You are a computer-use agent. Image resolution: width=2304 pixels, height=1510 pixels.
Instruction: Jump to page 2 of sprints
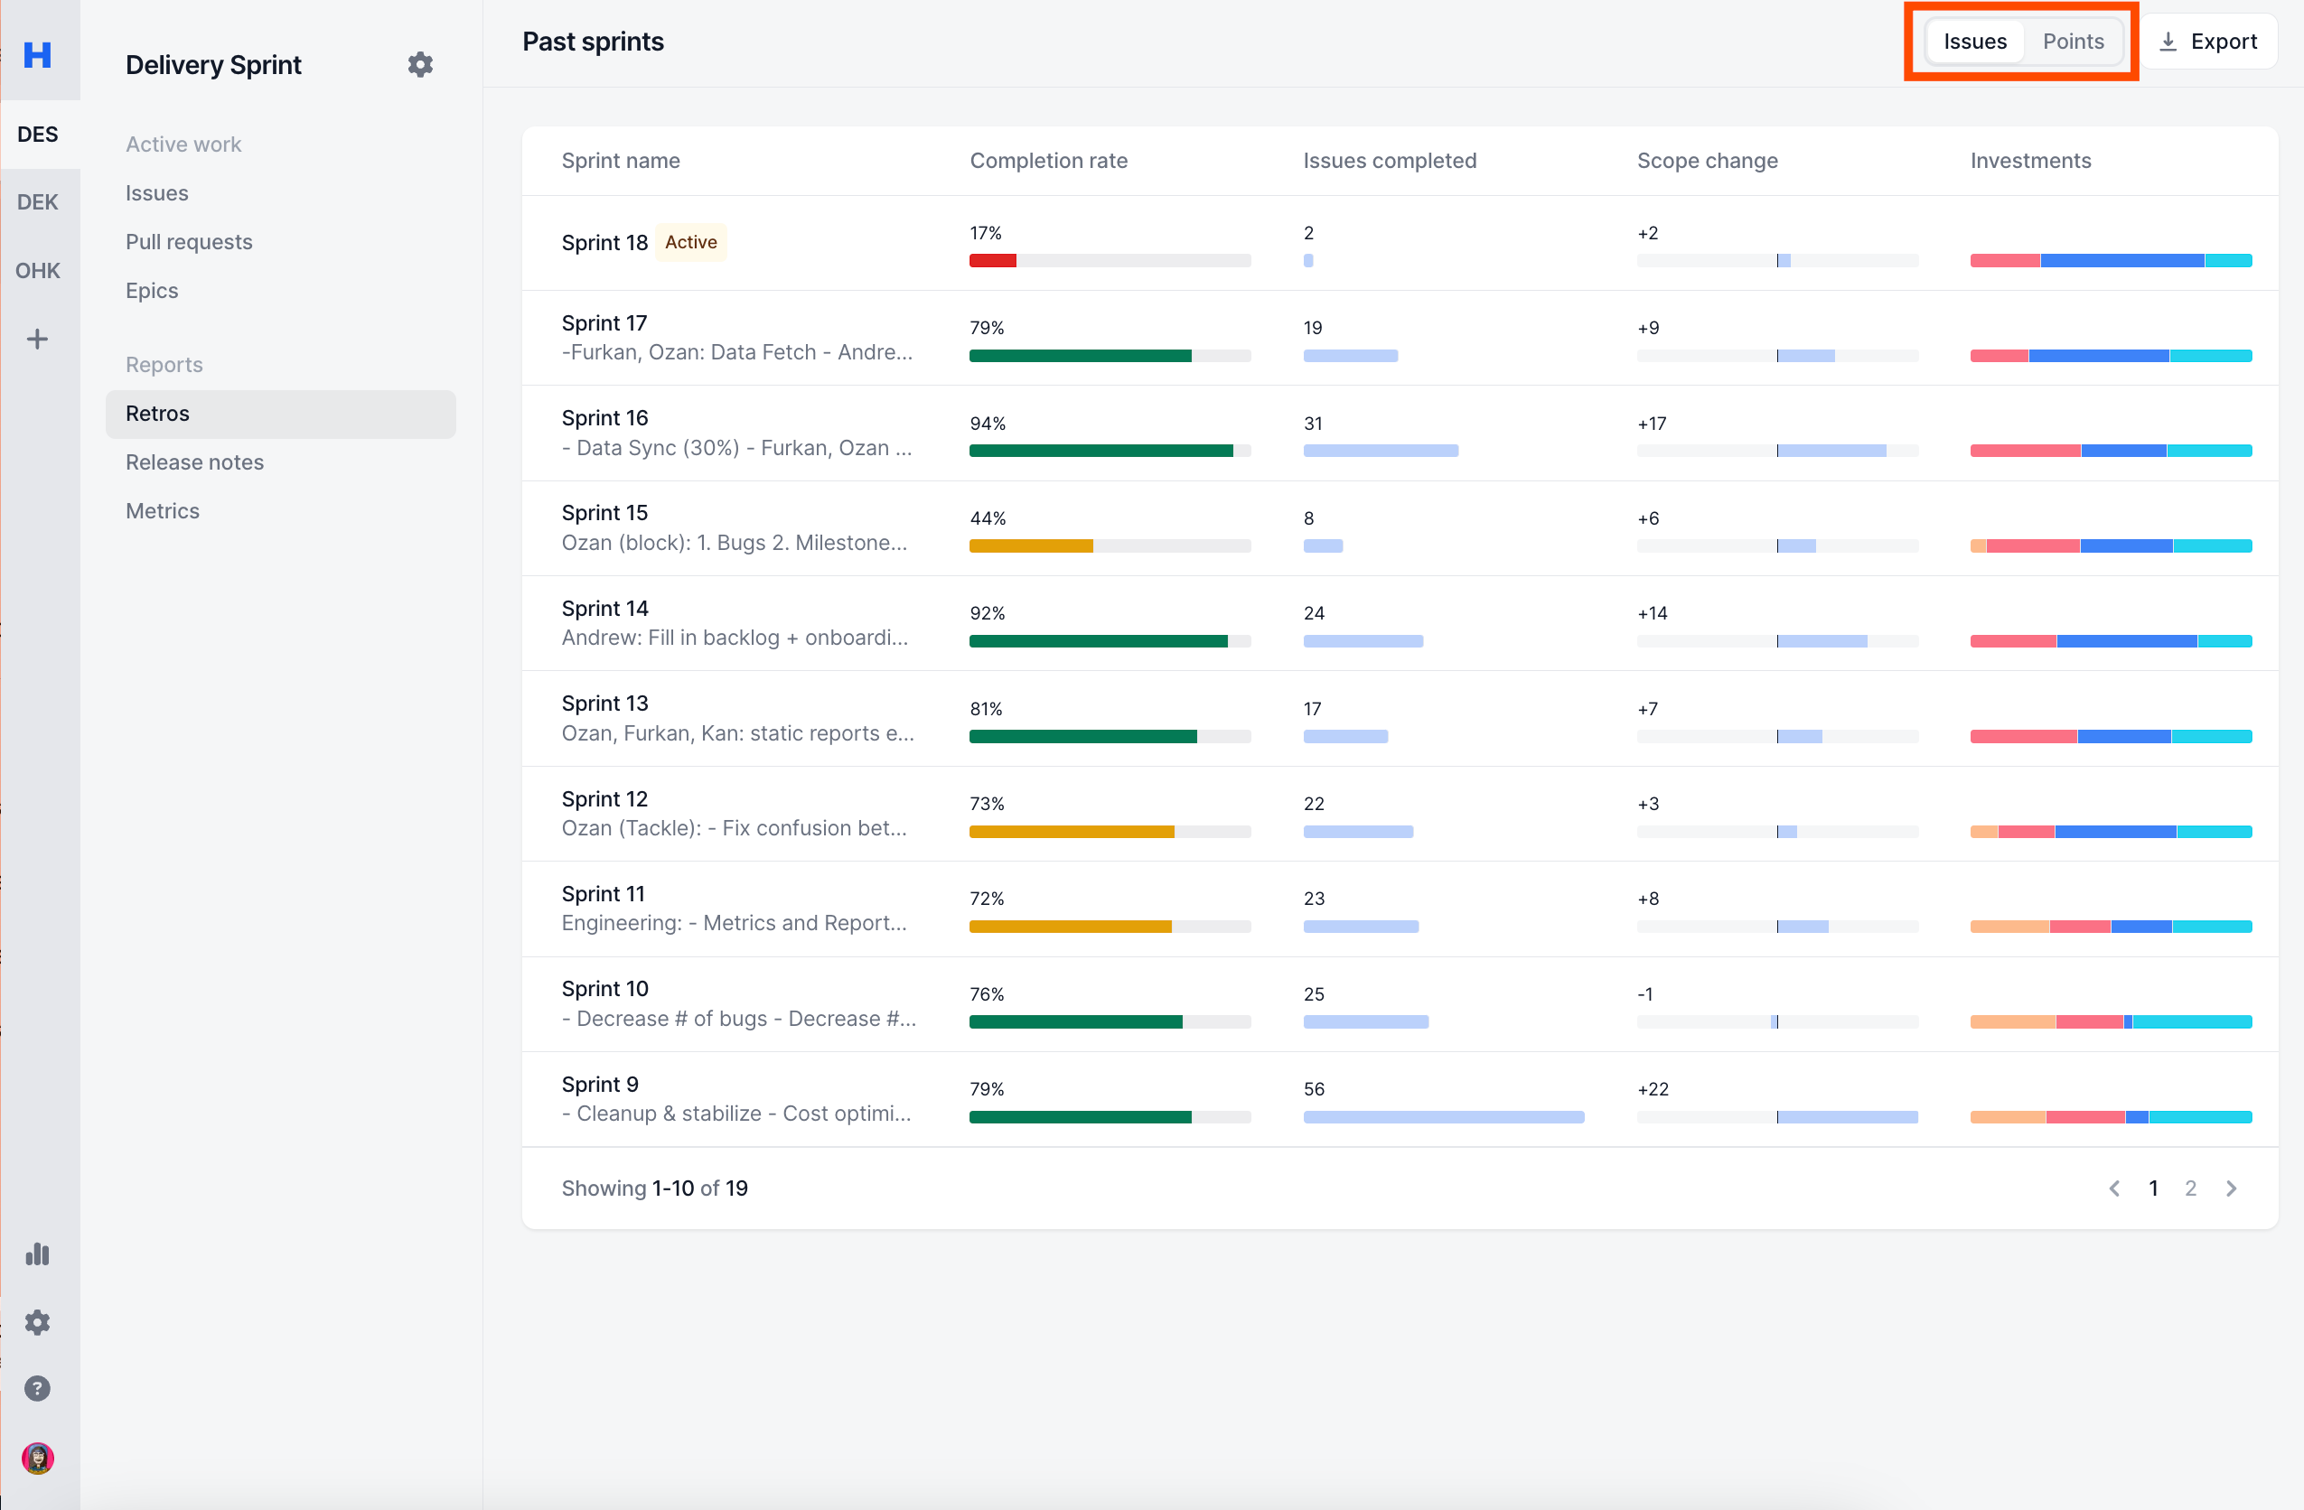(2191, 1188)
